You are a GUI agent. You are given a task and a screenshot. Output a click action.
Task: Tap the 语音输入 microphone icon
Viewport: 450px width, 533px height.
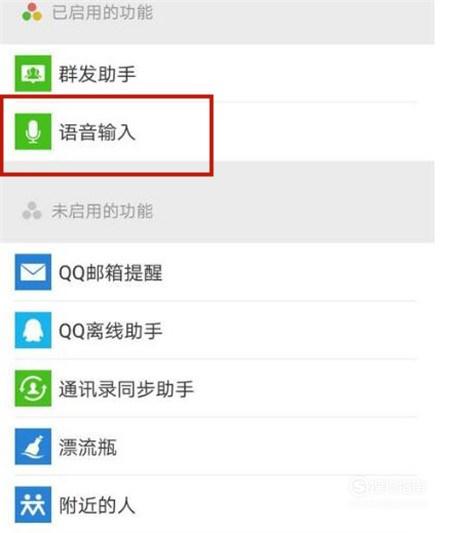(x=33, y=132)
